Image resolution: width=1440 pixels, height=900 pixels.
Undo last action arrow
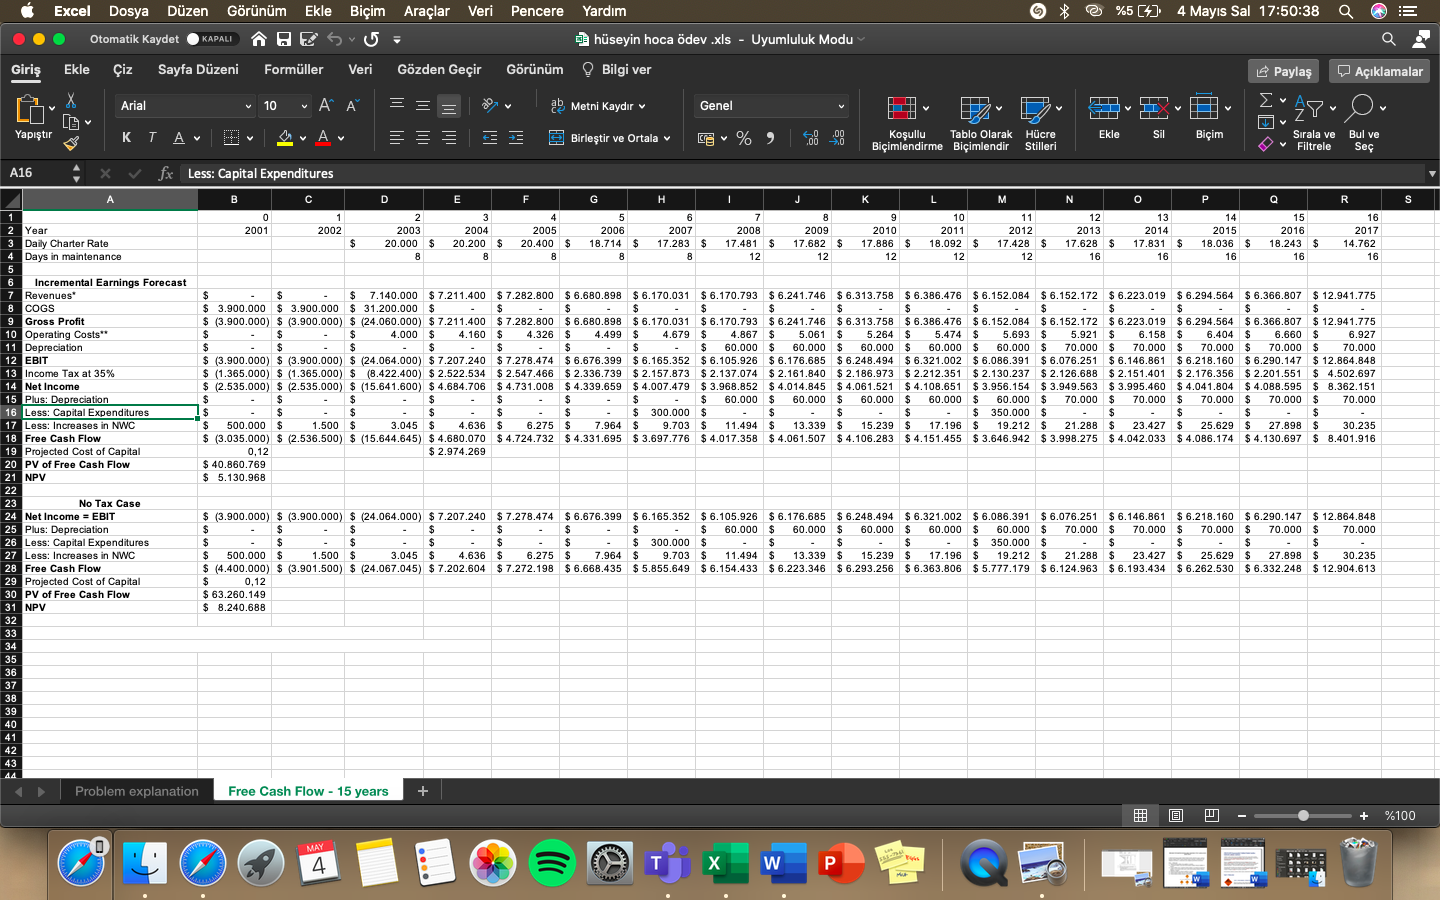point(334,39)
